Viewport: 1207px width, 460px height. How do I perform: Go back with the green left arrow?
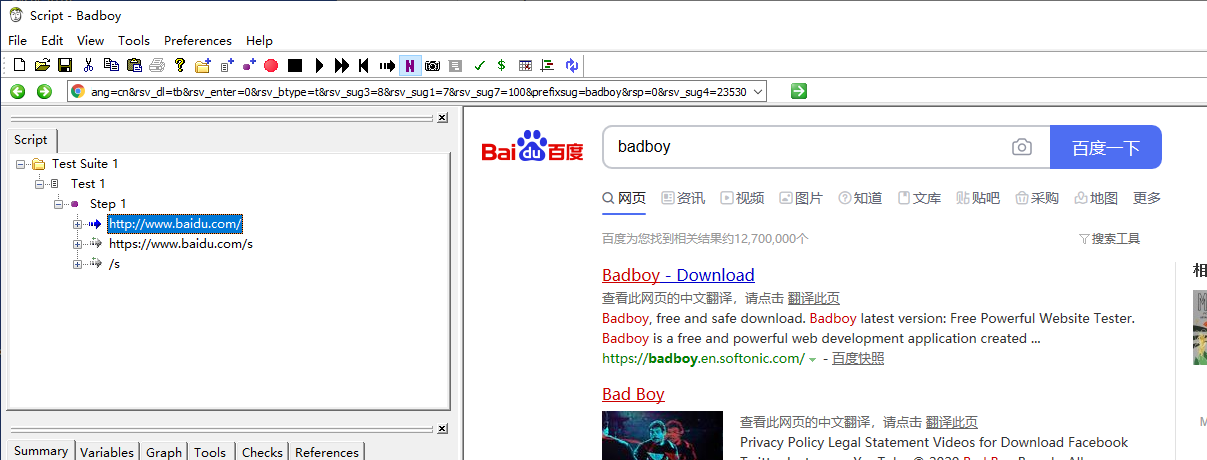pos(17,92)
